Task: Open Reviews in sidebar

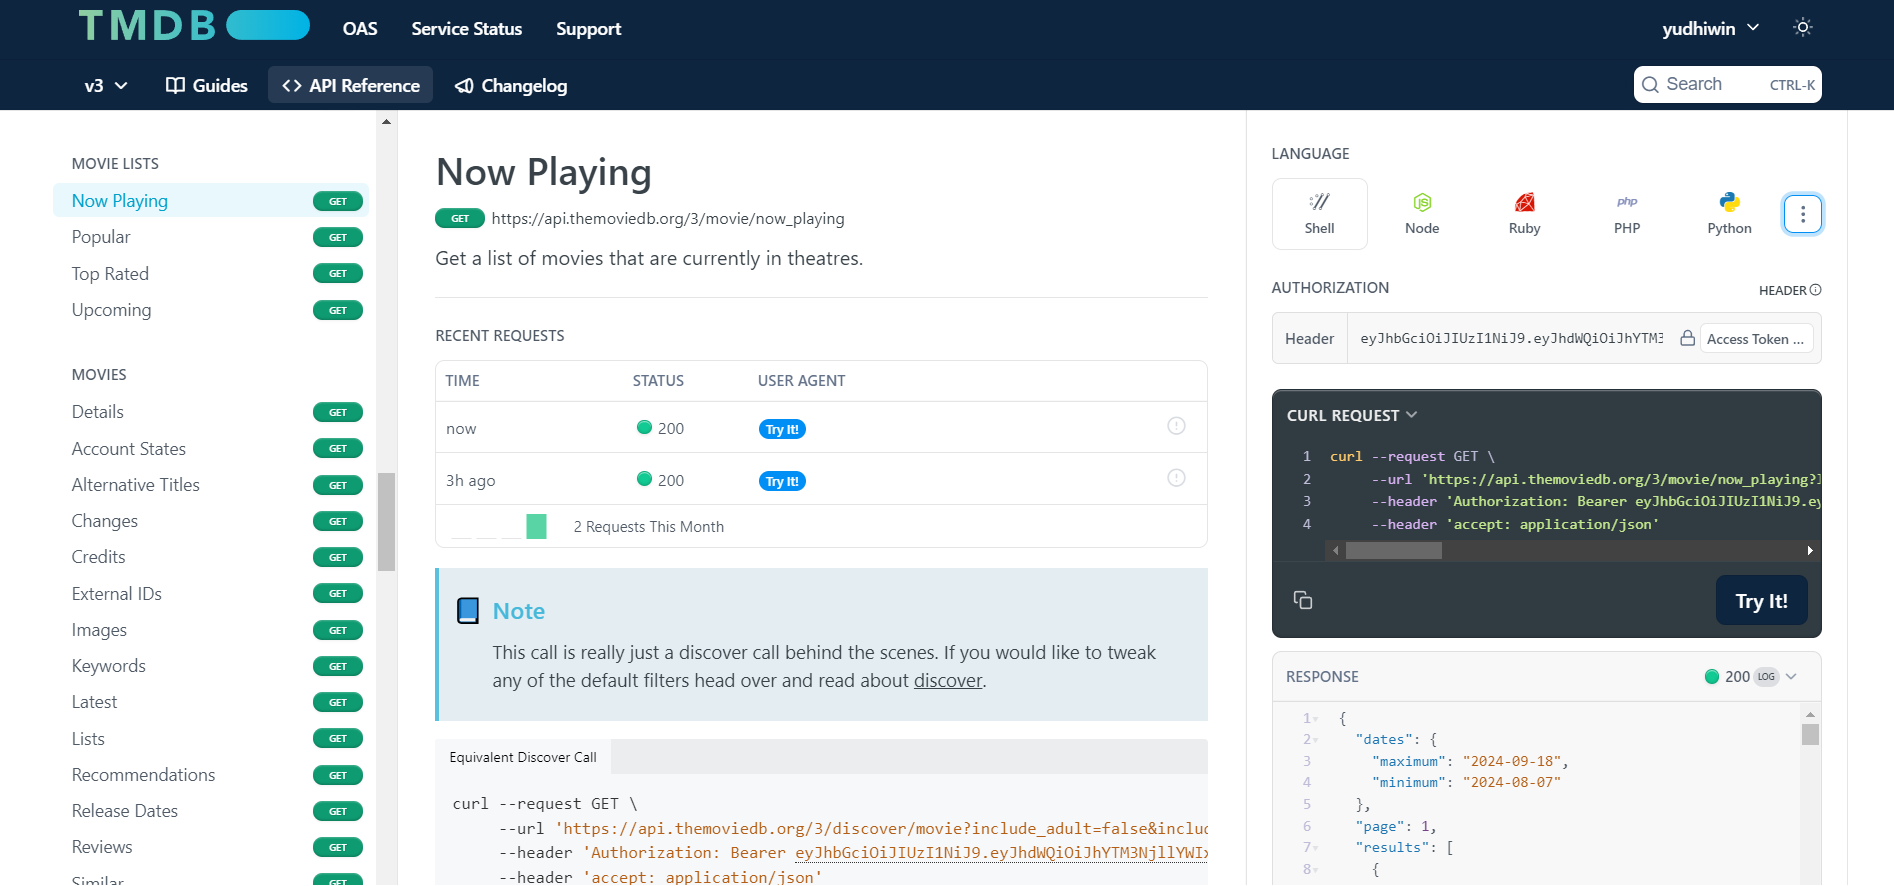Action: [211, 847]
